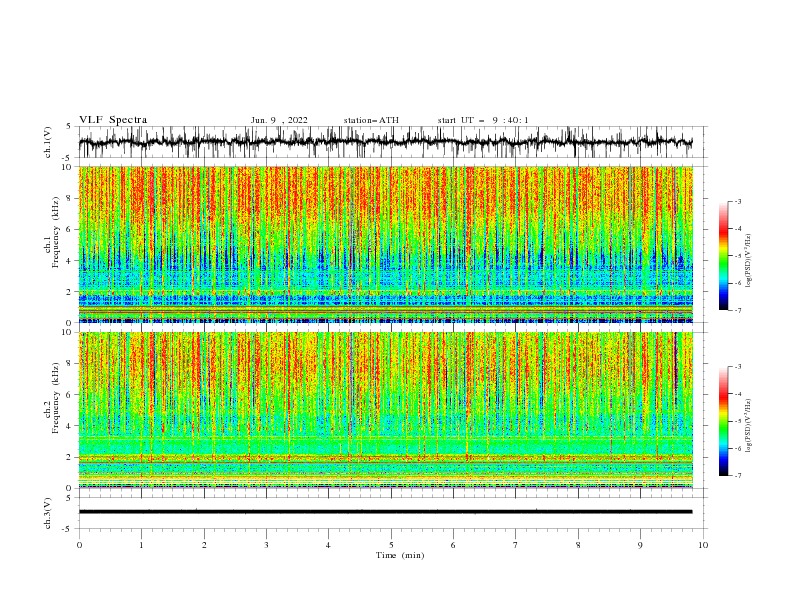This screenshot has width=792, height=612.
Task: Click the ch.2 spectrogram color scale bar
Action: [x=723, y=421]
